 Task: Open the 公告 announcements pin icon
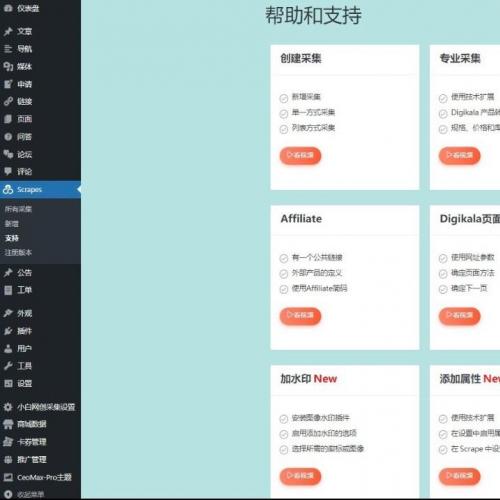point(8,273)
